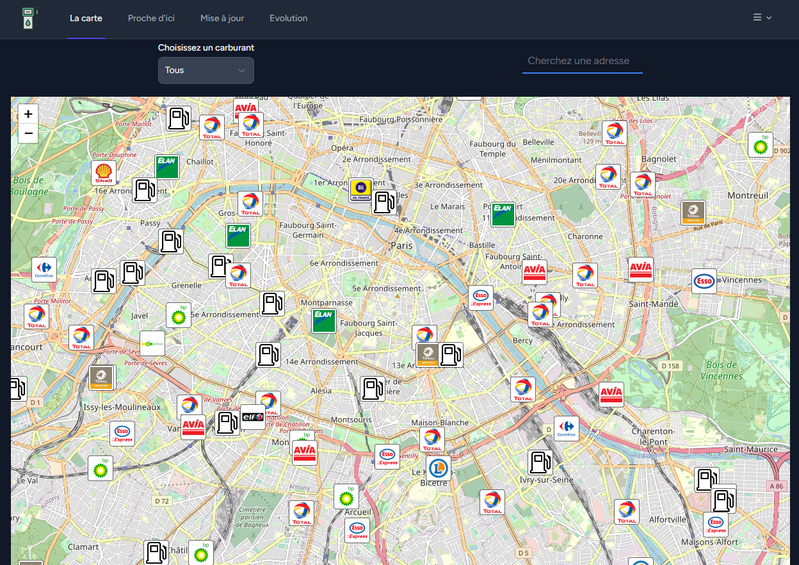Viewport: 799px width, 565px height.
Task: Select the Leclerc marker near Bicêtre
Action: click(438, 468)
